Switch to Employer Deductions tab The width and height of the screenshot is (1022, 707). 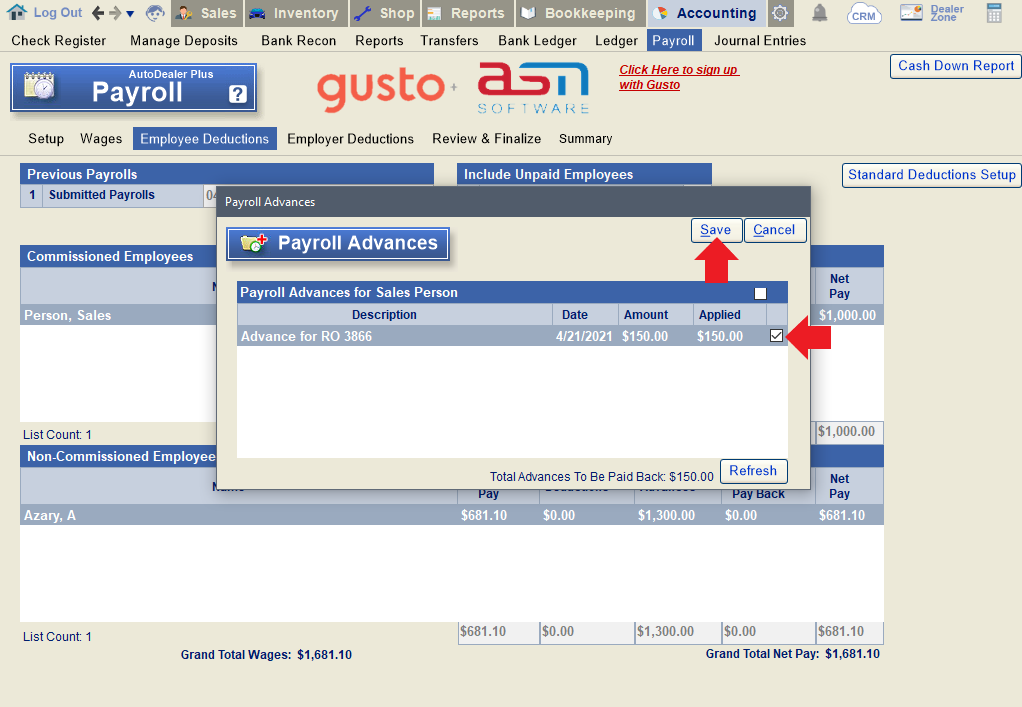pos(350,139)
